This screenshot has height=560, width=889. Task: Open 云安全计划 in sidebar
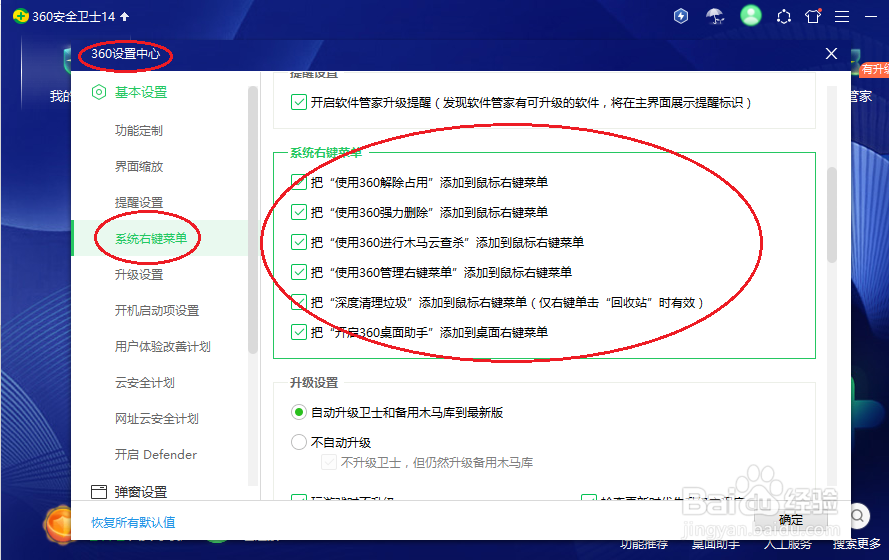(145, 383)
